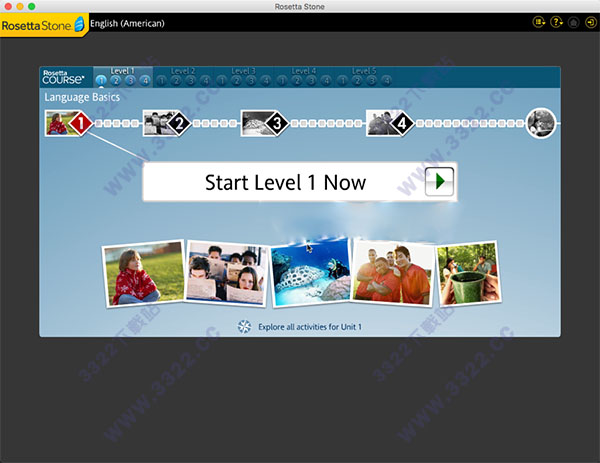The width and height of the screenshot is (600, 463).
Task: Select Unit 4 circle under Level 1
Action: coord(145,81)
